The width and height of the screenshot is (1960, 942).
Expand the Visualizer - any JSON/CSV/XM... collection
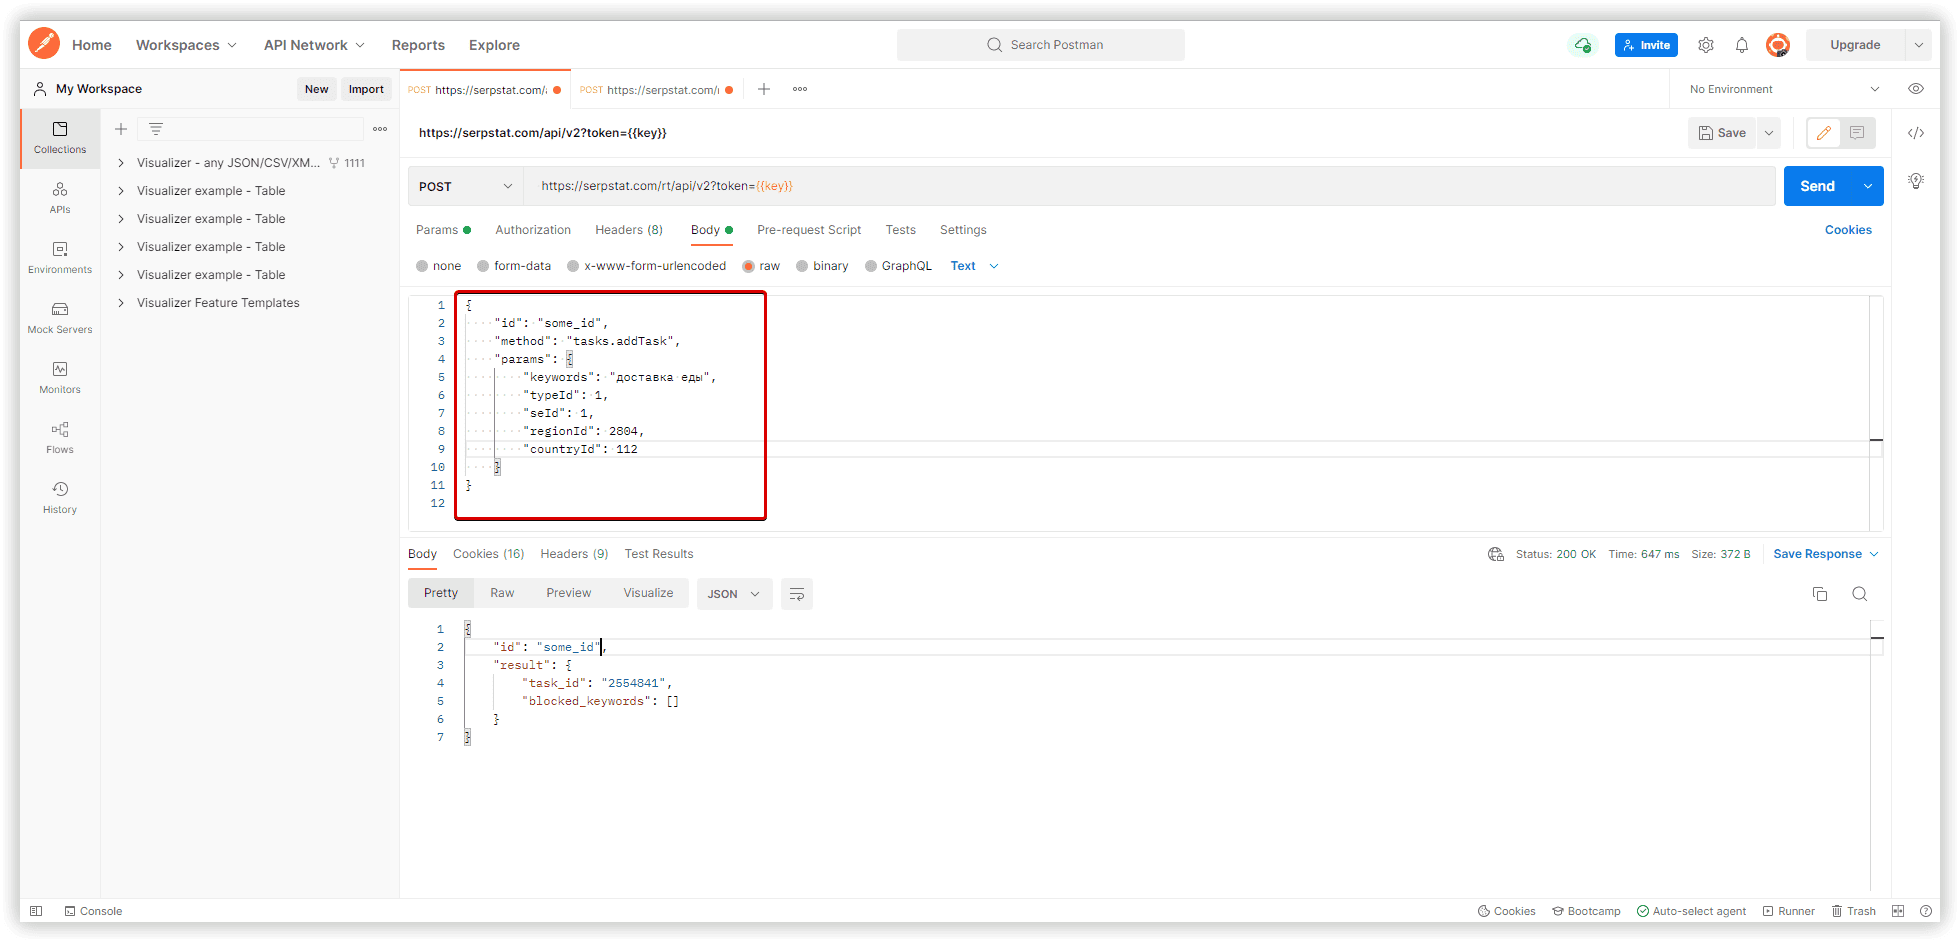(x=121, y=163)
